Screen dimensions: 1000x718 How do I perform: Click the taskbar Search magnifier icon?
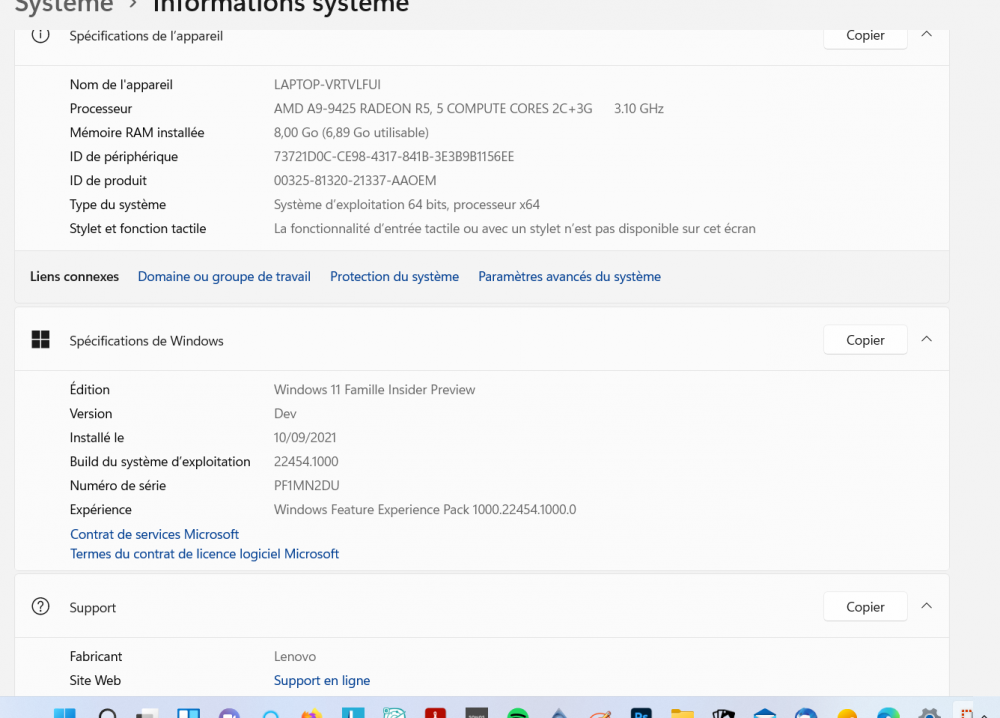[x=107, y=713]
